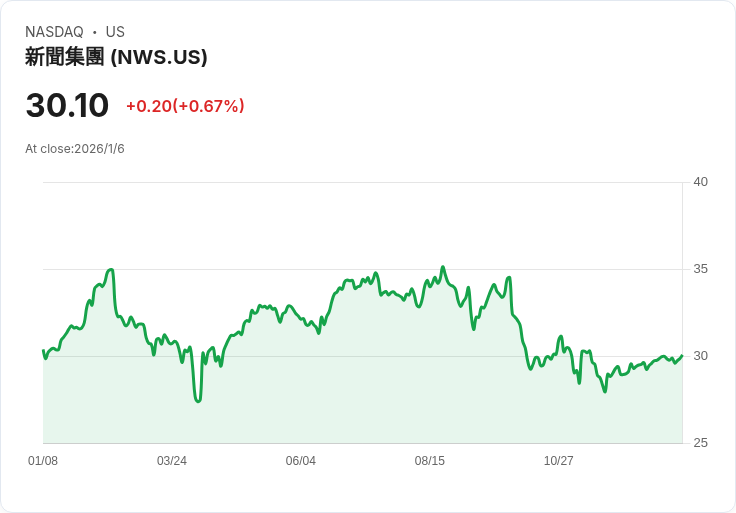The image size is (736, 513).
Task: Select the 06/04 date on the x-axis
Action: click(x=301, y=461)
